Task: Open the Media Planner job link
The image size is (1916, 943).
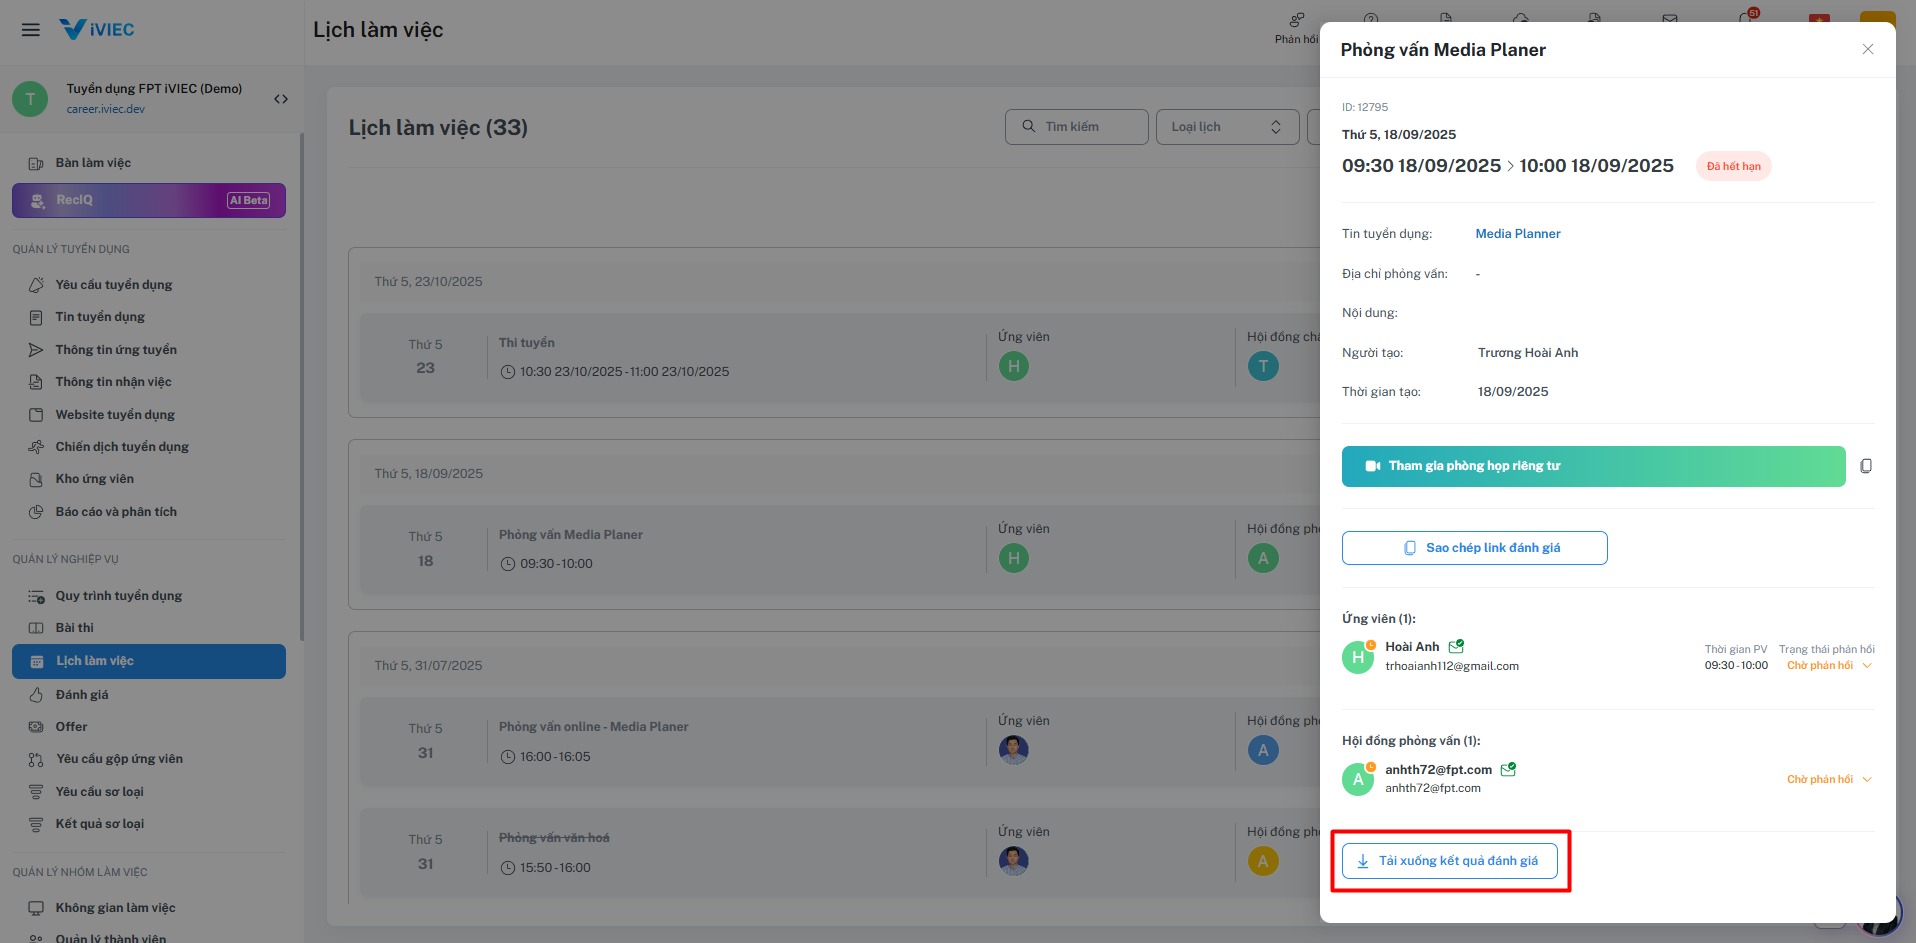Action: click(1517, 234)
